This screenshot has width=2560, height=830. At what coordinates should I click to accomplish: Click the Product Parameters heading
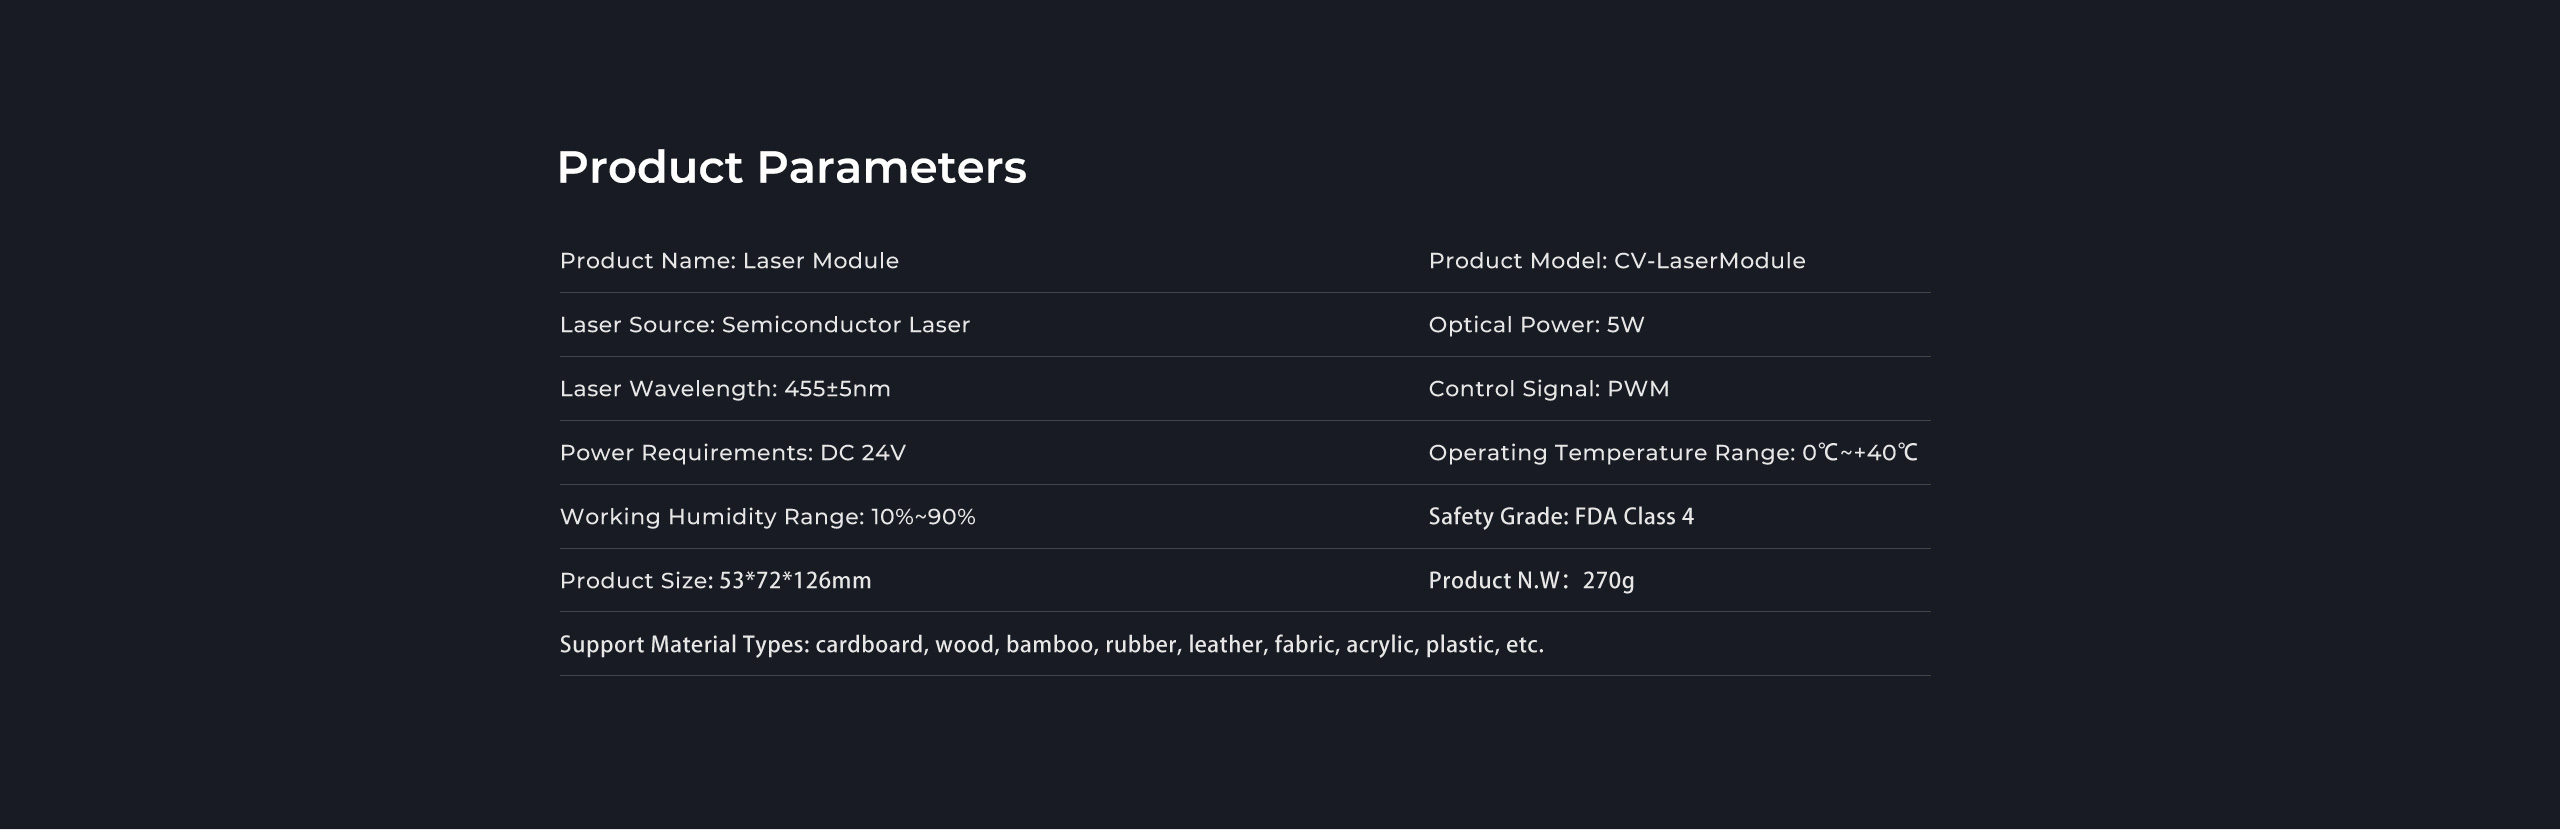tap(791, 167)
